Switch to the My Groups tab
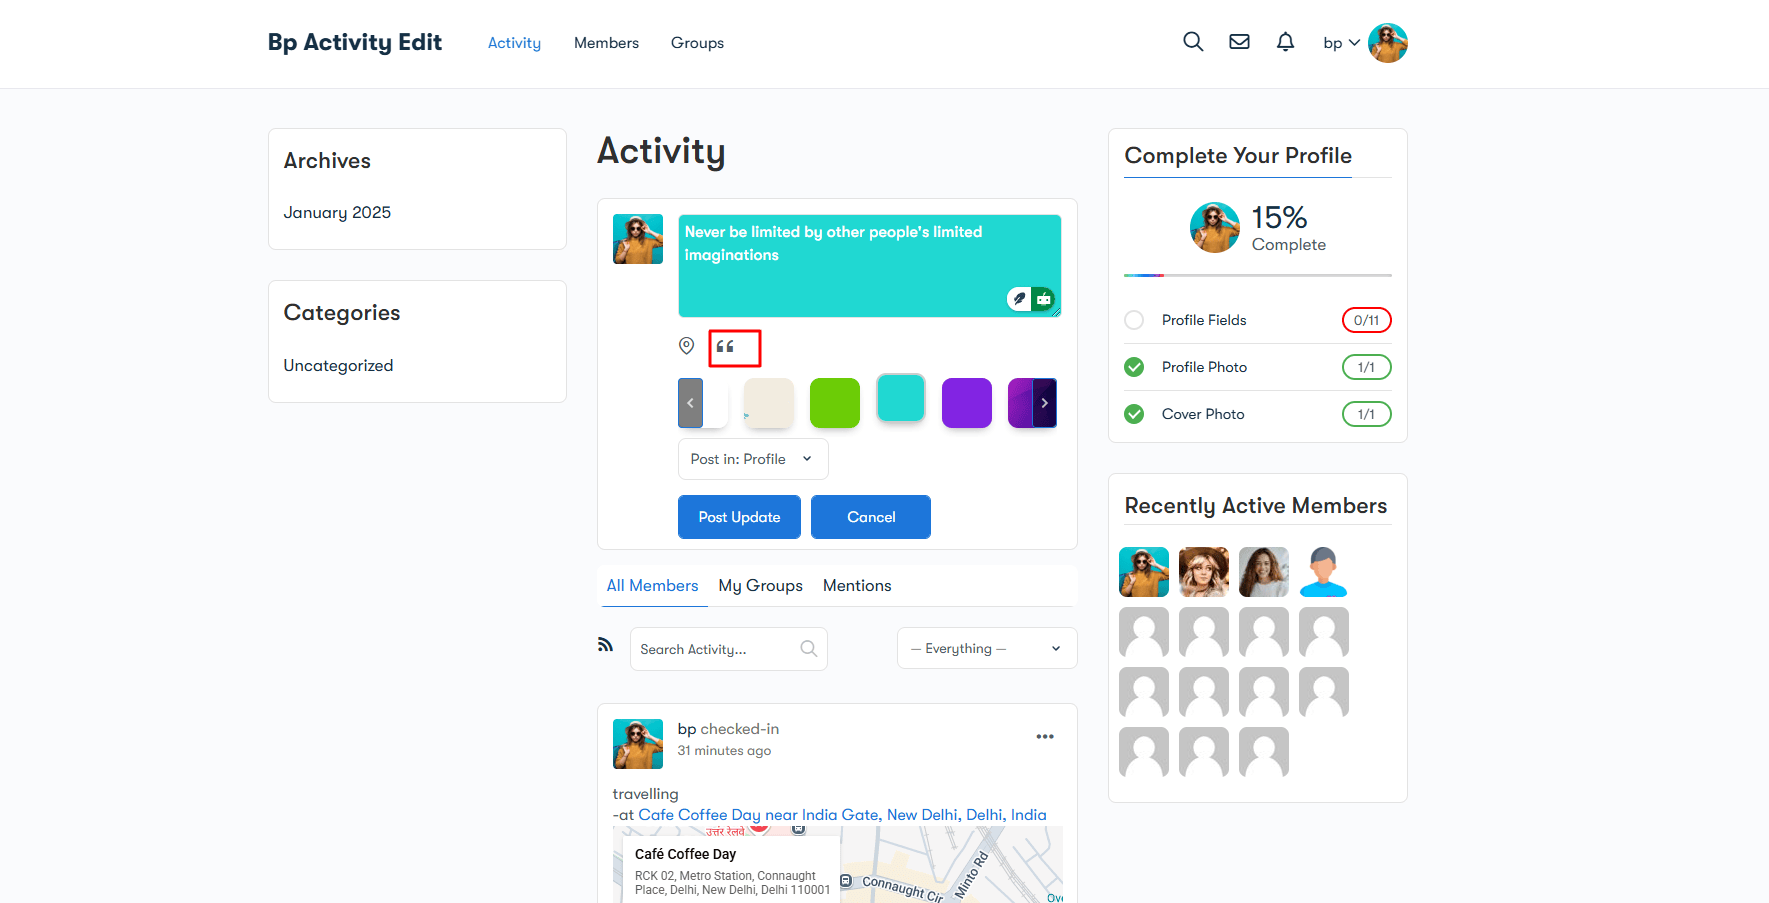The image size is (1769, 903). click(x=760, y=586)
